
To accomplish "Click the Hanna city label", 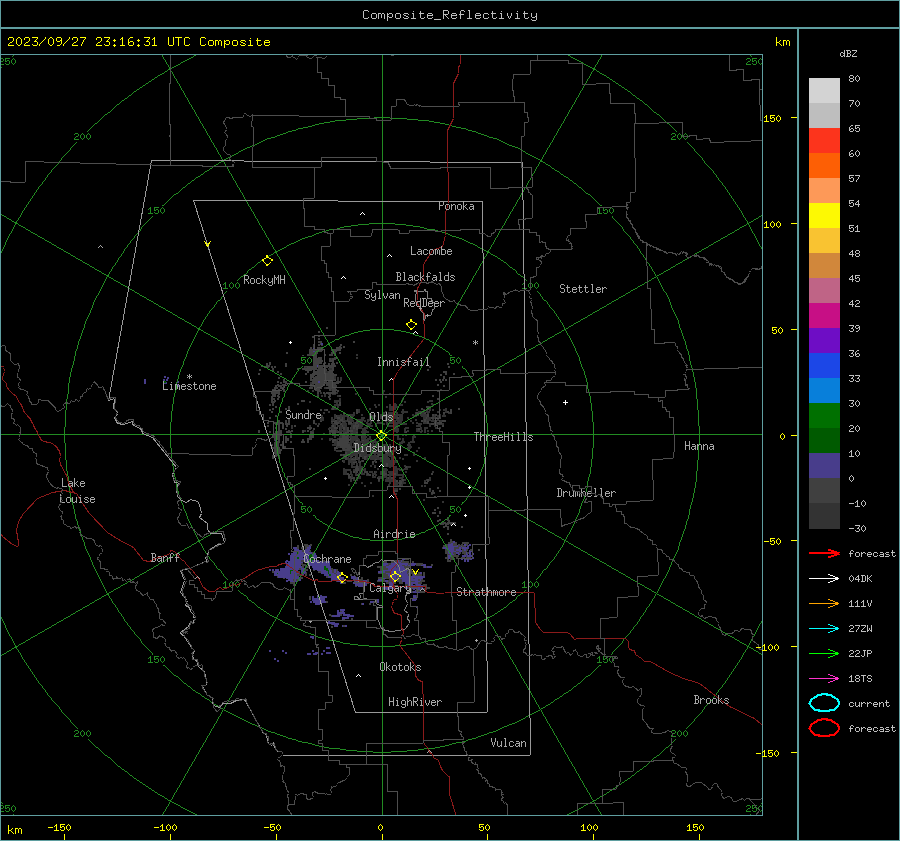I will pos(699,446).
